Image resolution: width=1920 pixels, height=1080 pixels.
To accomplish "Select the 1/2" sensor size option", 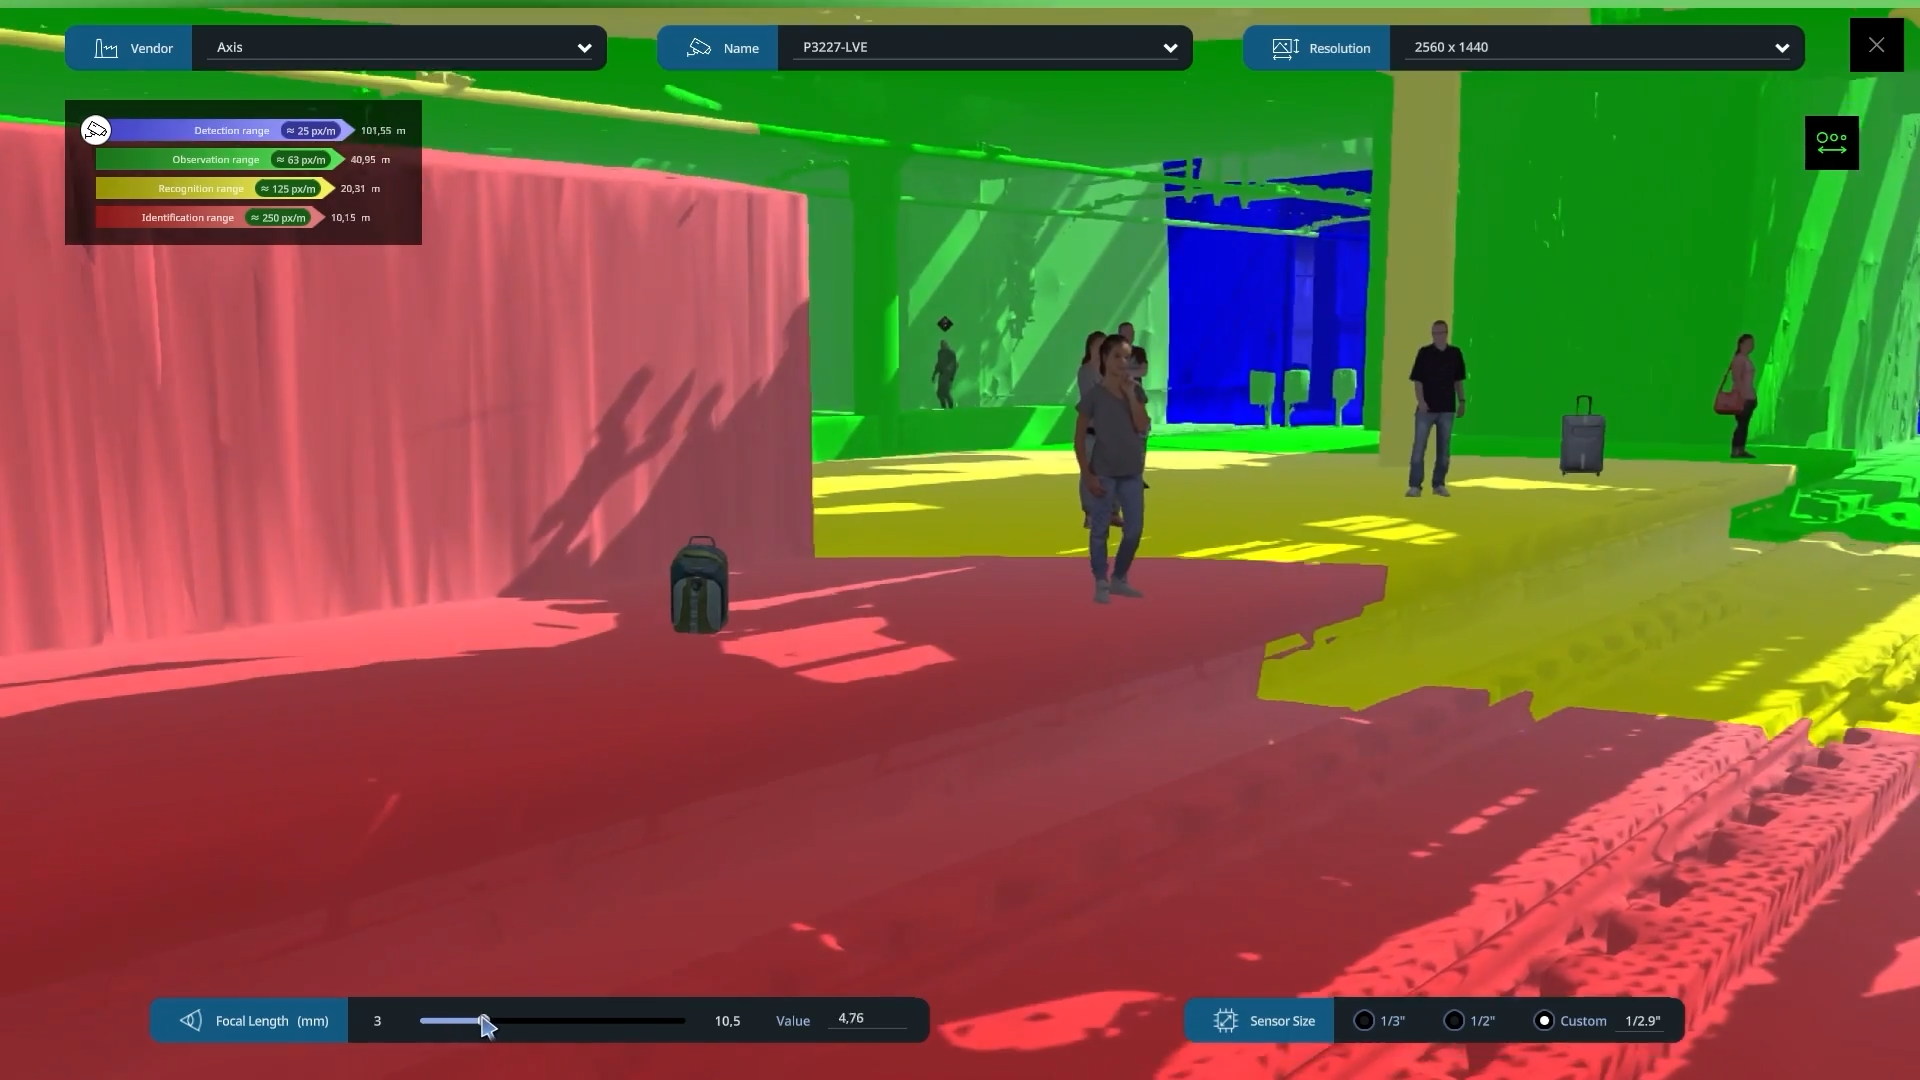I will coord(1454,1020).
